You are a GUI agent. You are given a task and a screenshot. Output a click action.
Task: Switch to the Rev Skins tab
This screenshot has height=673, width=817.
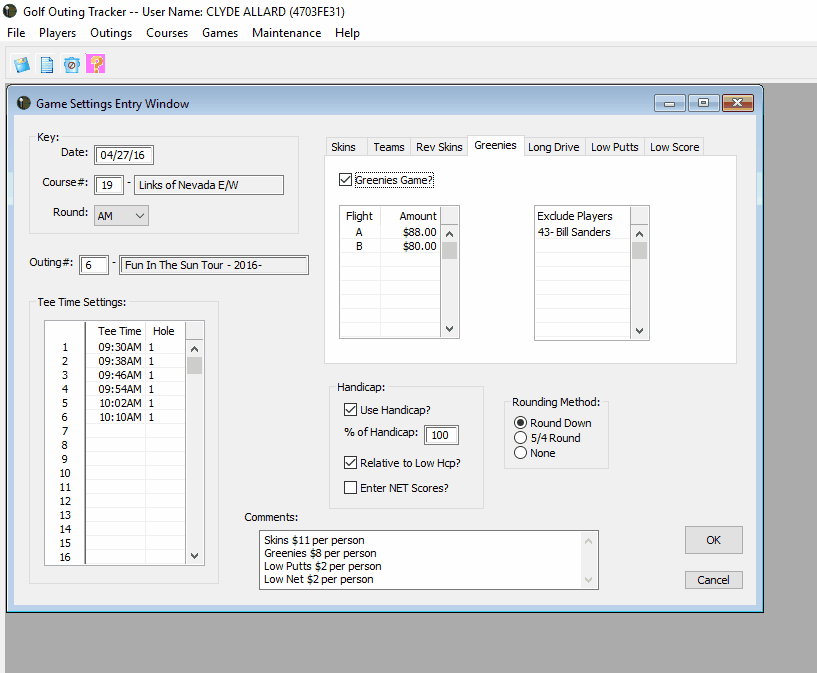click(x=439, y=147)
